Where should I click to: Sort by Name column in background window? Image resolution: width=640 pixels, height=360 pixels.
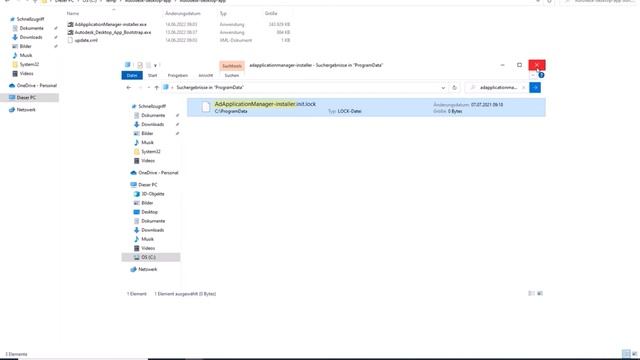(73, 13)
